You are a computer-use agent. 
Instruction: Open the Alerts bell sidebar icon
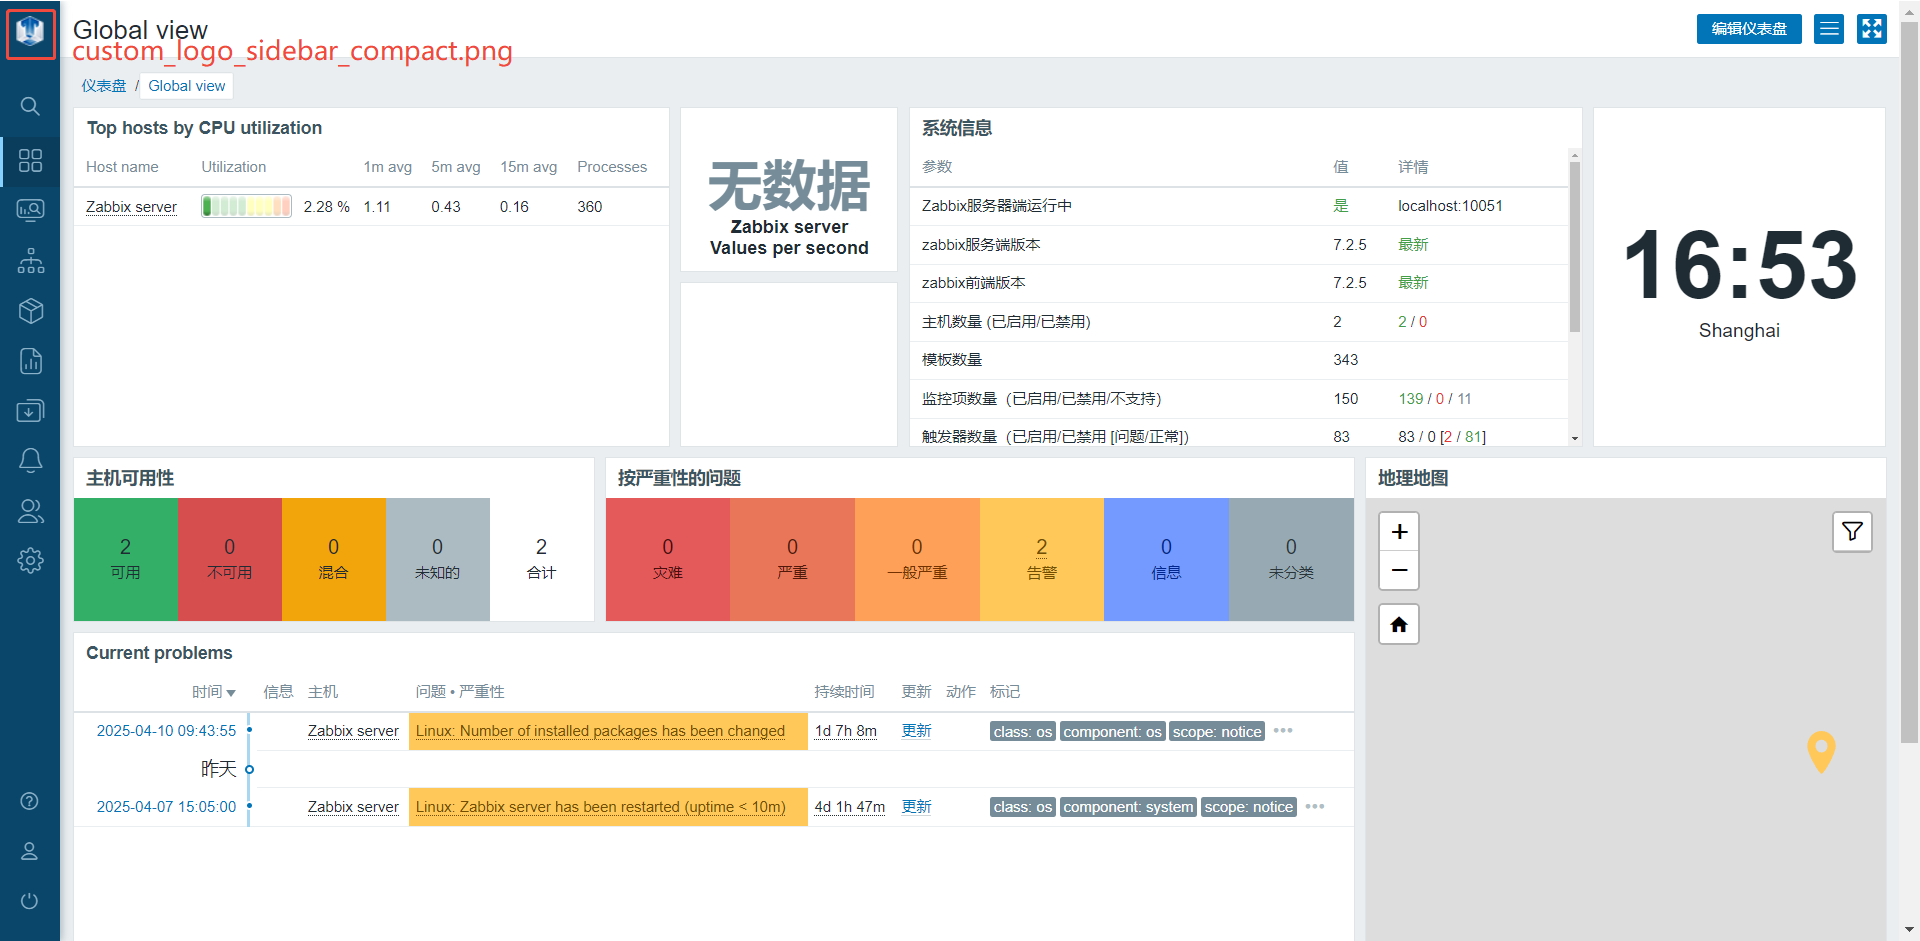[30, 460]
